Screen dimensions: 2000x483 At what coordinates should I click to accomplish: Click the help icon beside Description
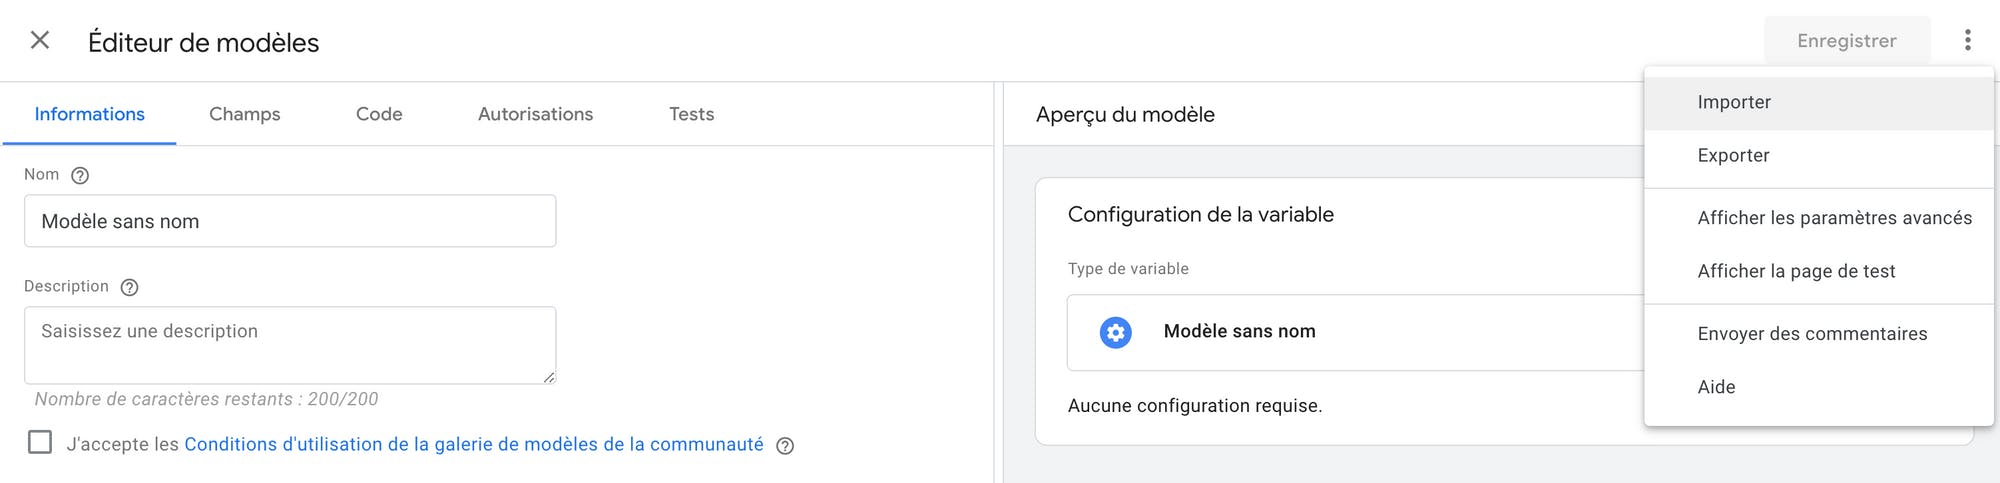pos(129,287)
